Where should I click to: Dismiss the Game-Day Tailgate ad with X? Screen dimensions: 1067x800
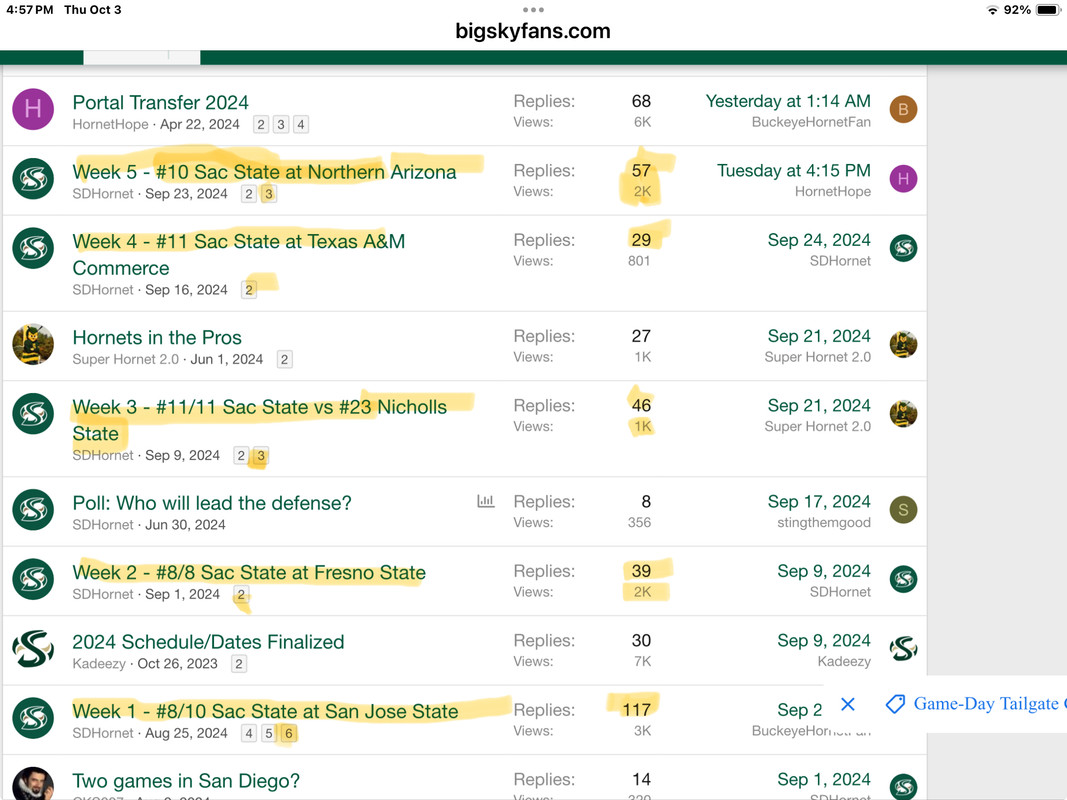847,704
